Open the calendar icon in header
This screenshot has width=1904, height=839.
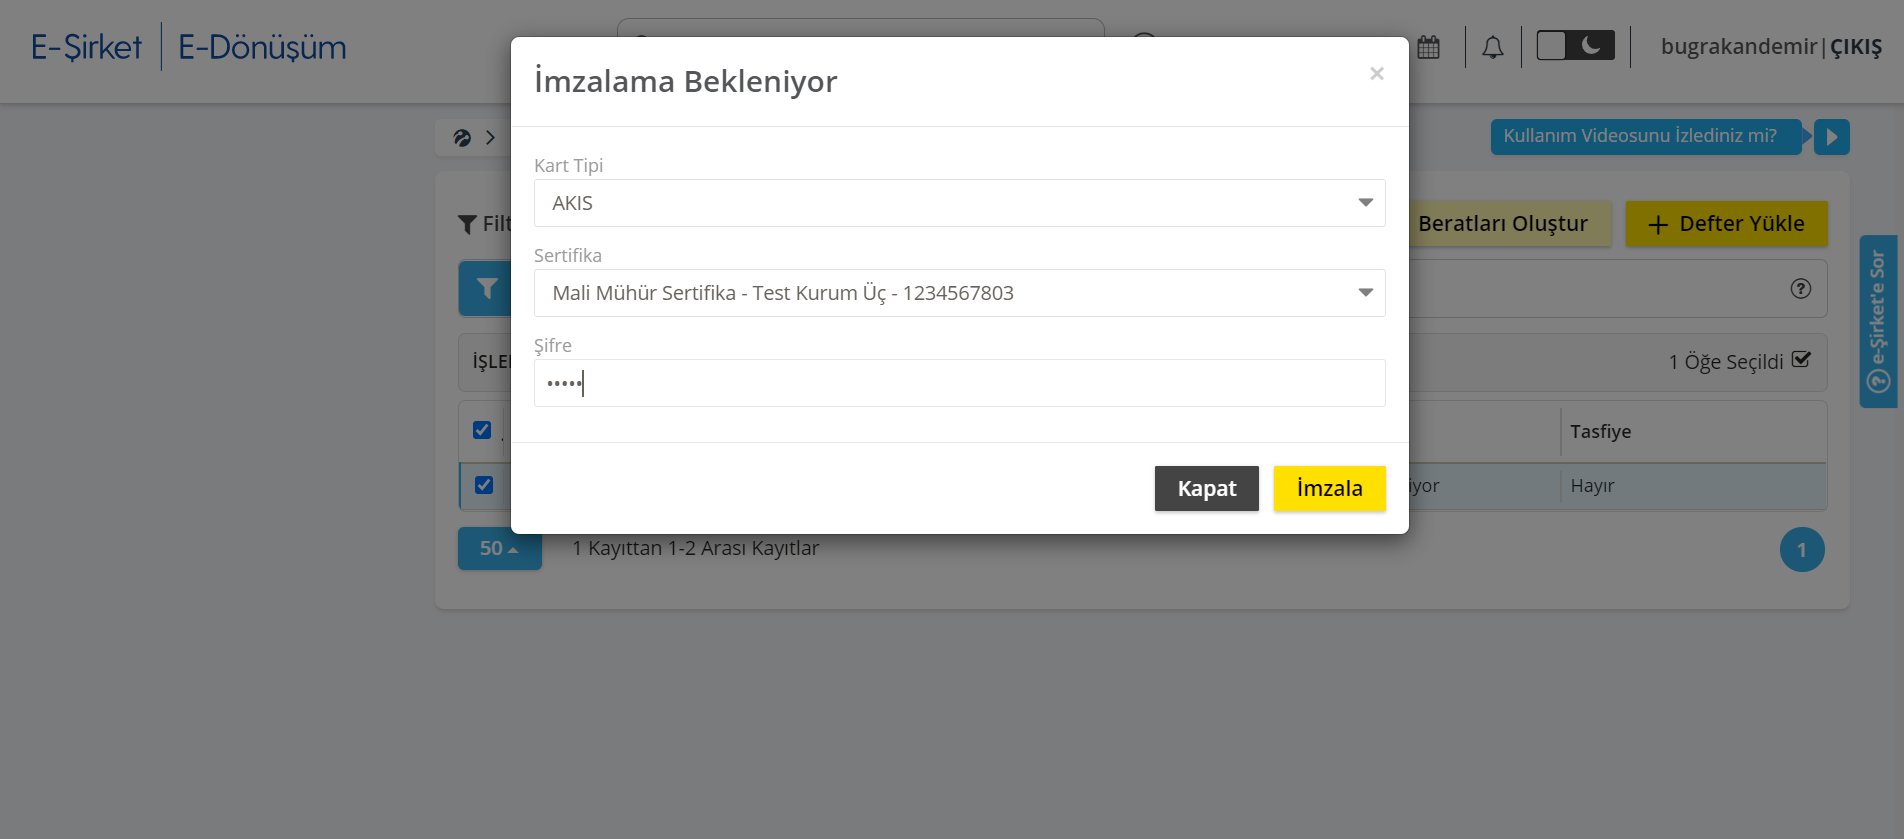pyautogui.click(x=1428, y=47)
